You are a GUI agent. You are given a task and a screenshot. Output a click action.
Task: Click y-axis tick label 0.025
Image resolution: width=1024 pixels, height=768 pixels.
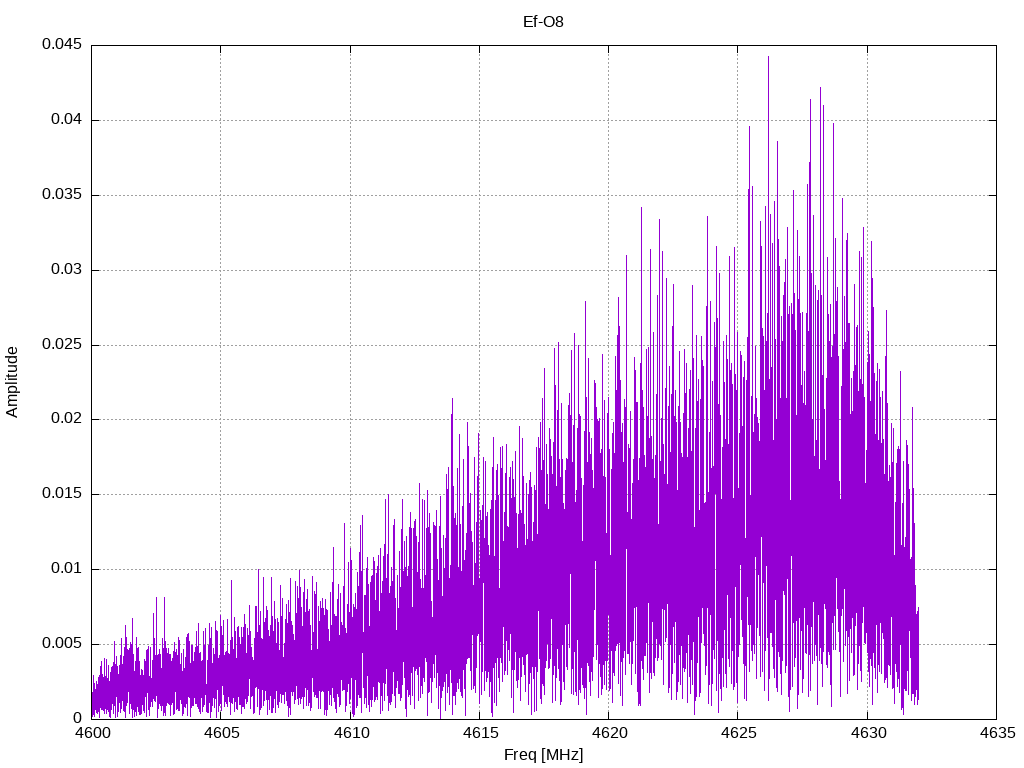click(62, 344)
